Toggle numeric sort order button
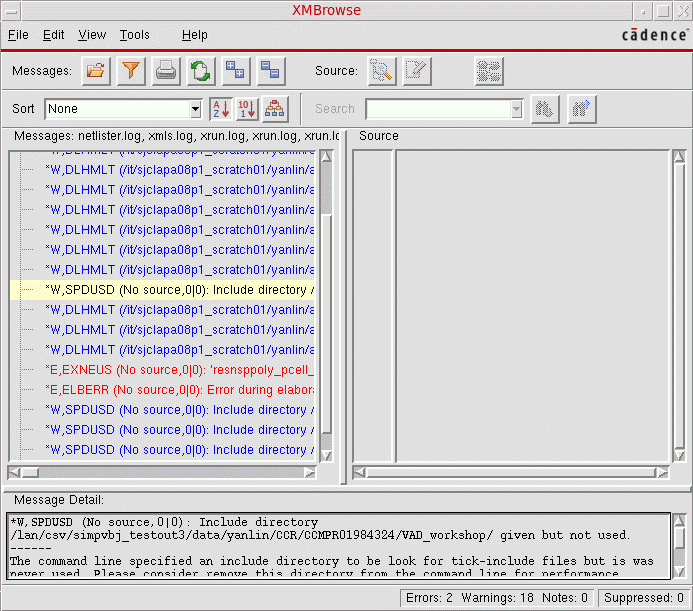This screenshot has height=611, width=693. point(247,109)
